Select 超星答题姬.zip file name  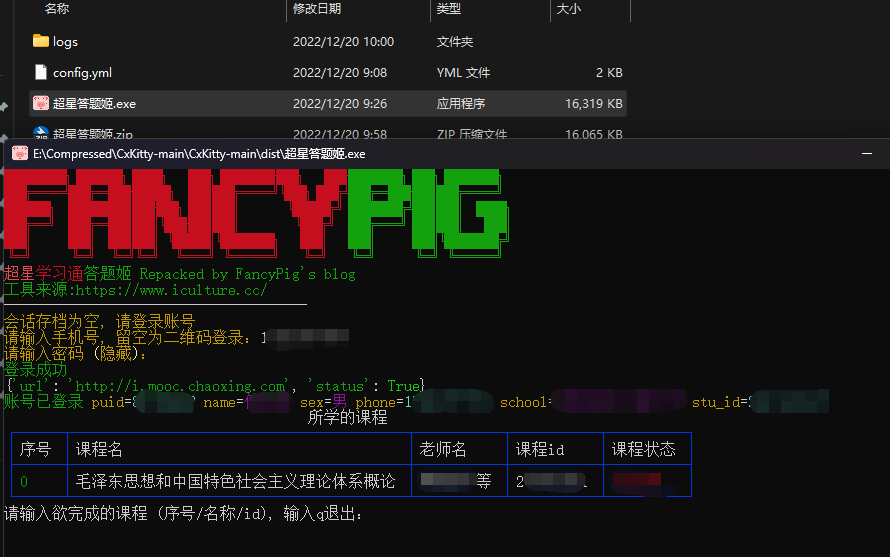pyautogui.click(x=93, y=134)
